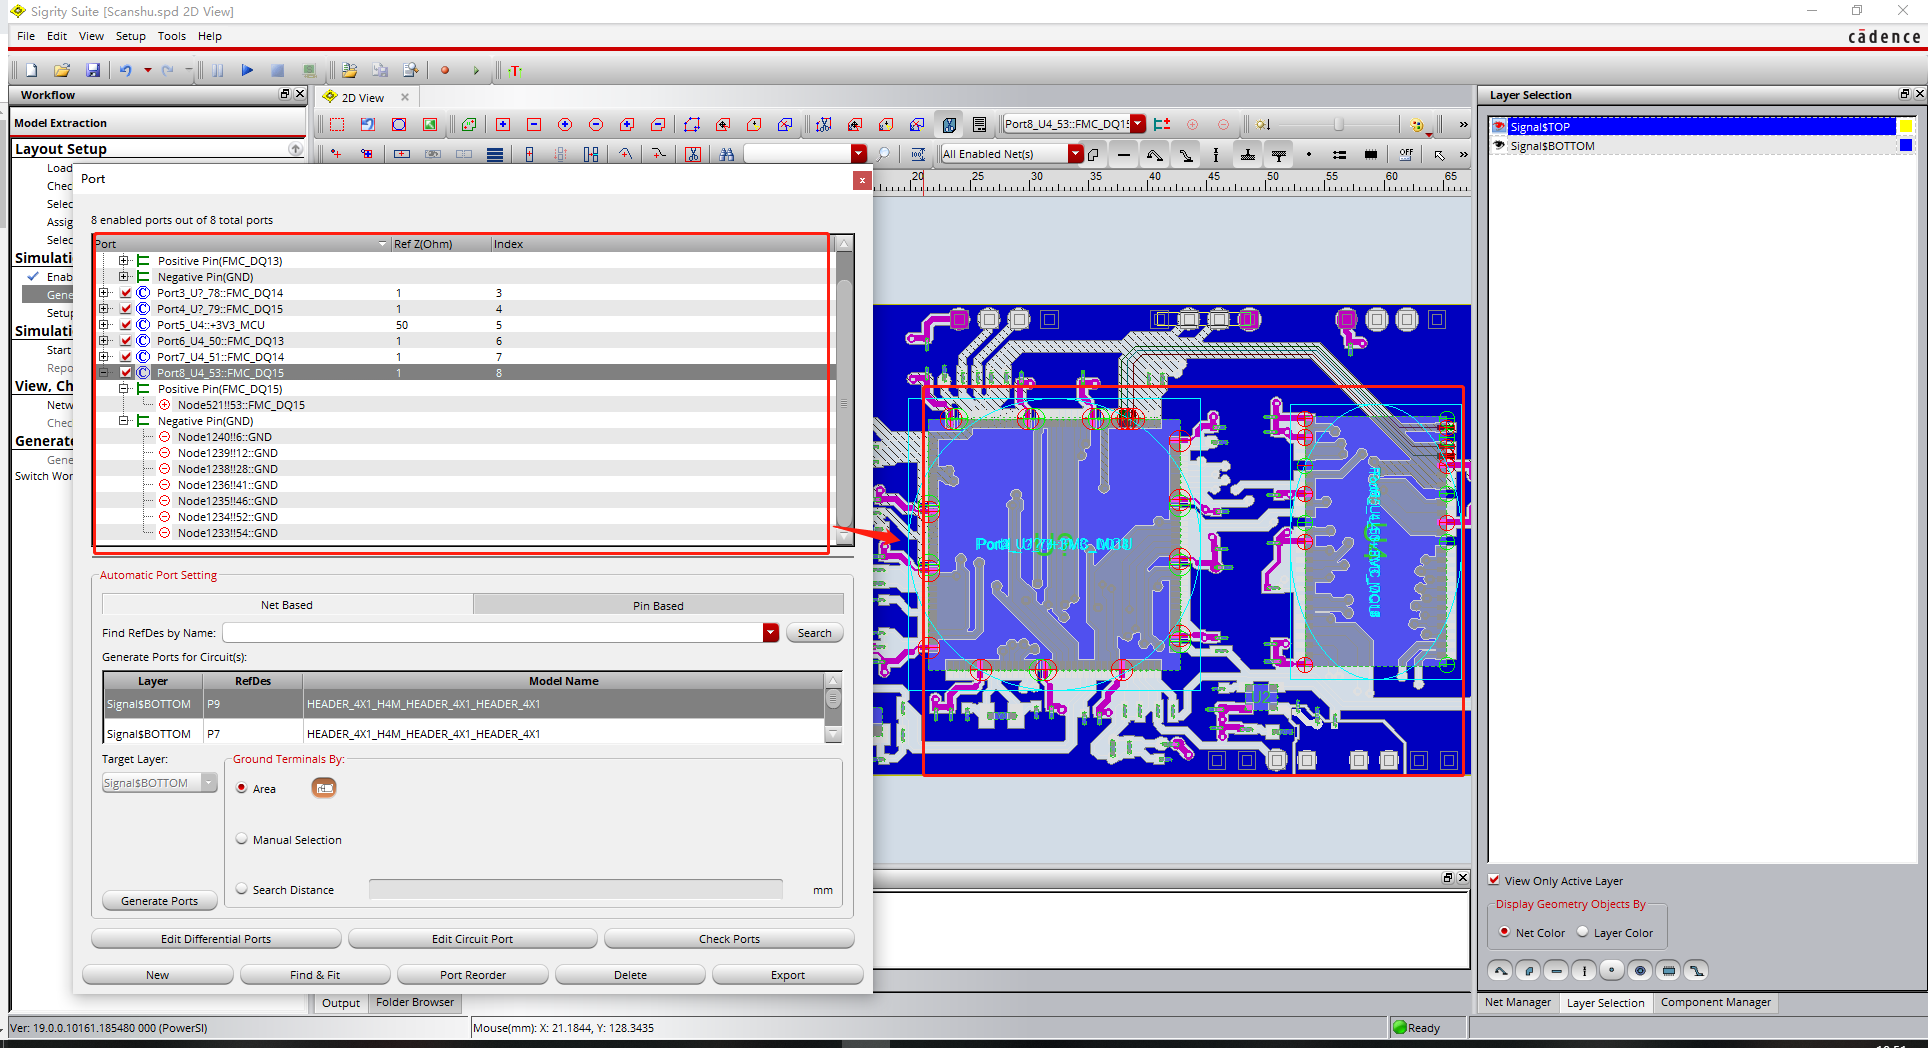Select the binoculars search icon
Screen dimensions: 1928x1048
pos(727,154)
